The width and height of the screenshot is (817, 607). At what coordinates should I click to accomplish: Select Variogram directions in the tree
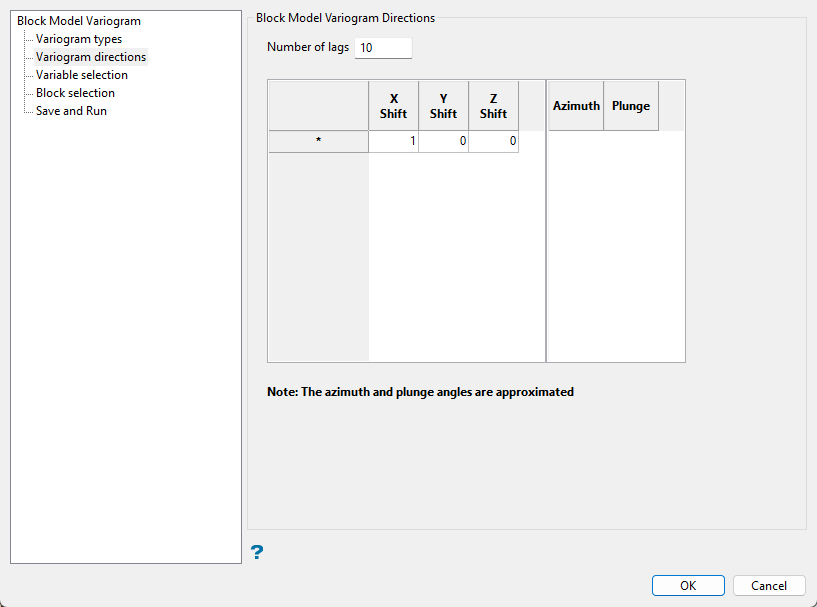[x=91, y=57]
